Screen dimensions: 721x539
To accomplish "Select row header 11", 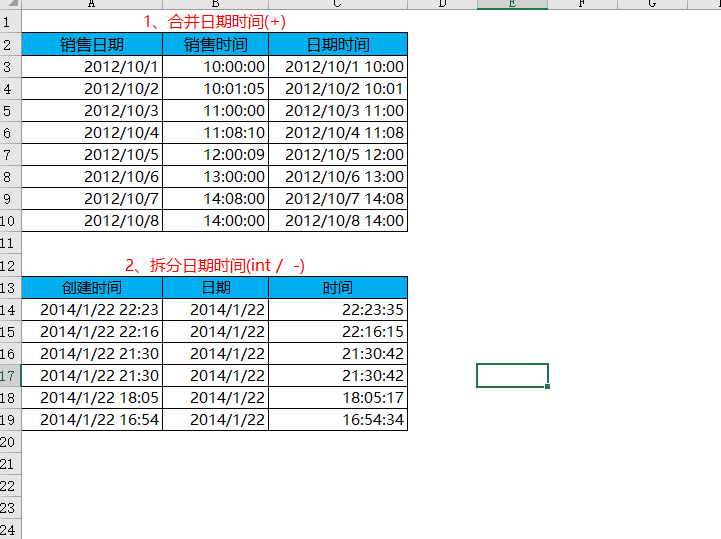I will pyautogui.click(x=10, y=243).
